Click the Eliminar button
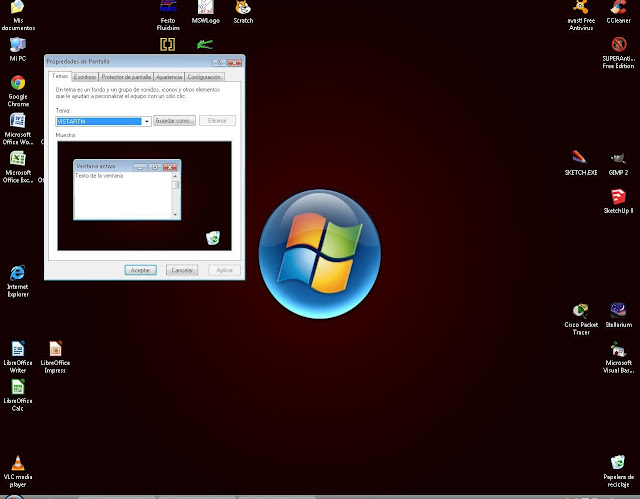640x499 pixels. click(217, 121)
